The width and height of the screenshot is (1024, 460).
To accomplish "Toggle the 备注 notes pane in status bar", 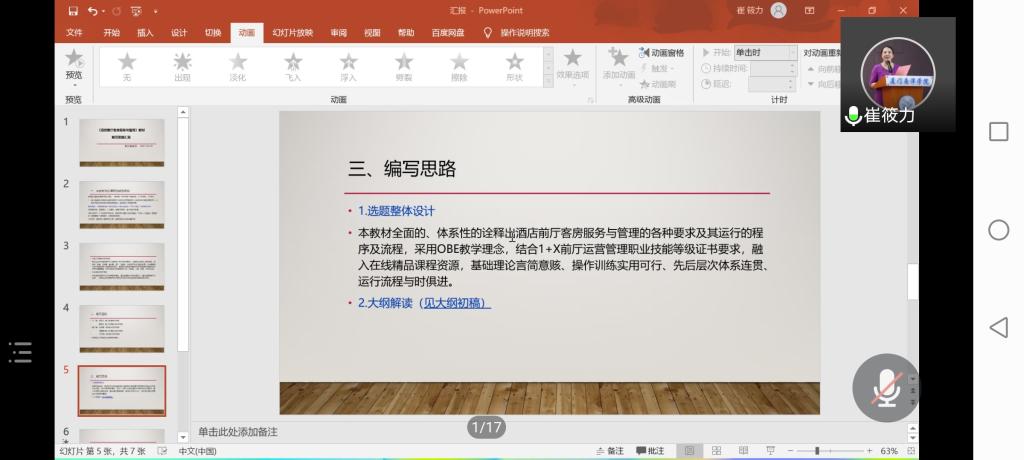I will 608,451.
